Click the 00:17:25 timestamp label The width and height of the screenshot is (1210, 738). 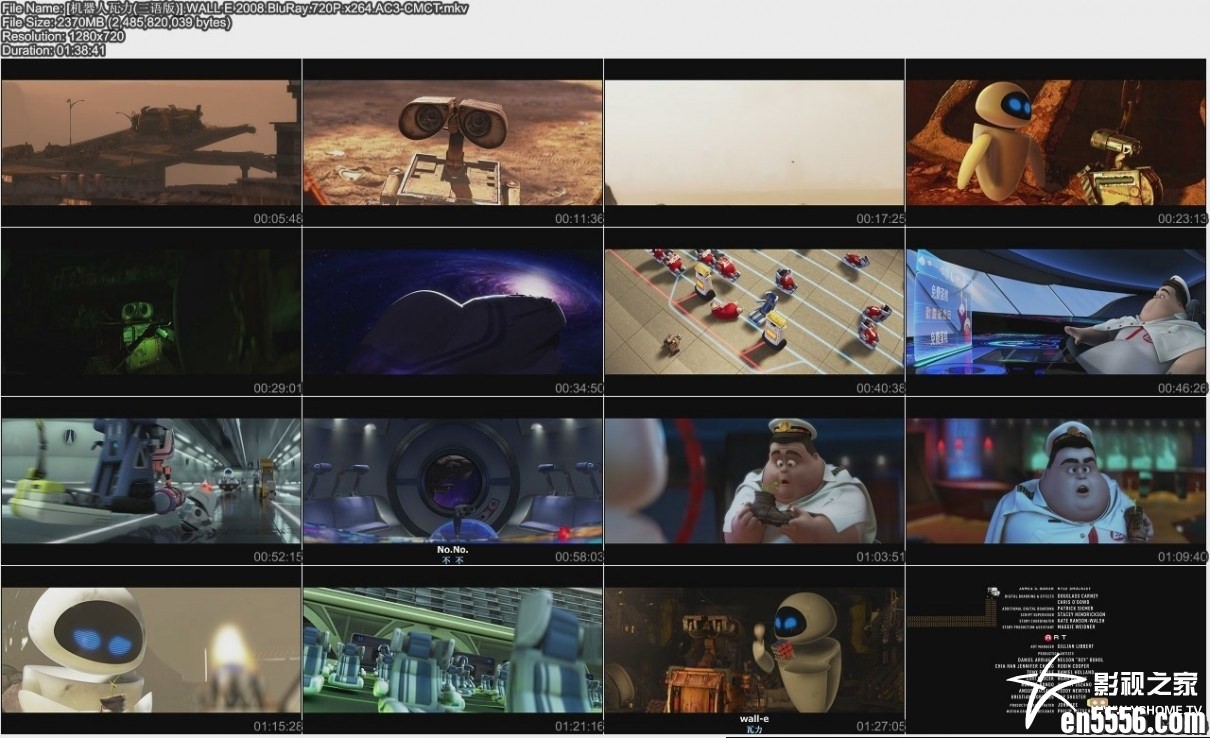pos(881,218)
